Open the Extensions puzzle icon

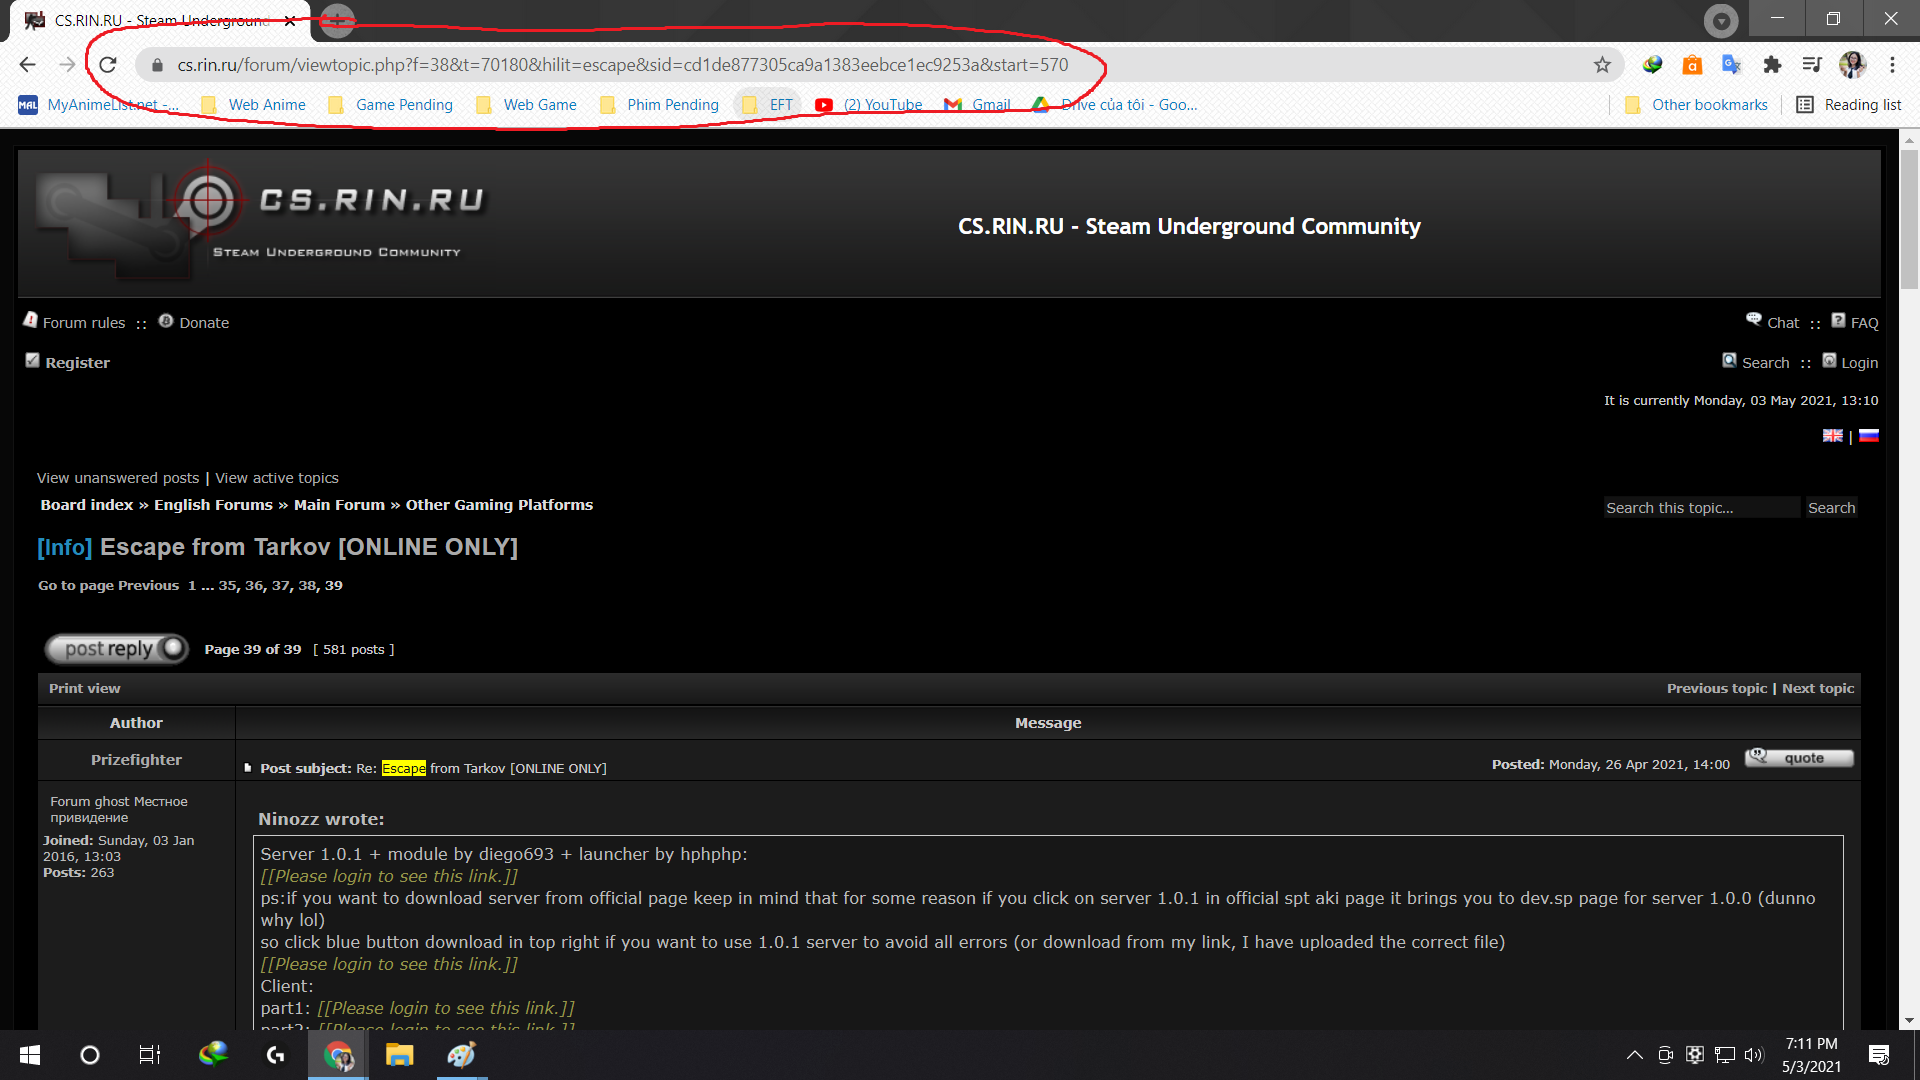(1772, 65)
